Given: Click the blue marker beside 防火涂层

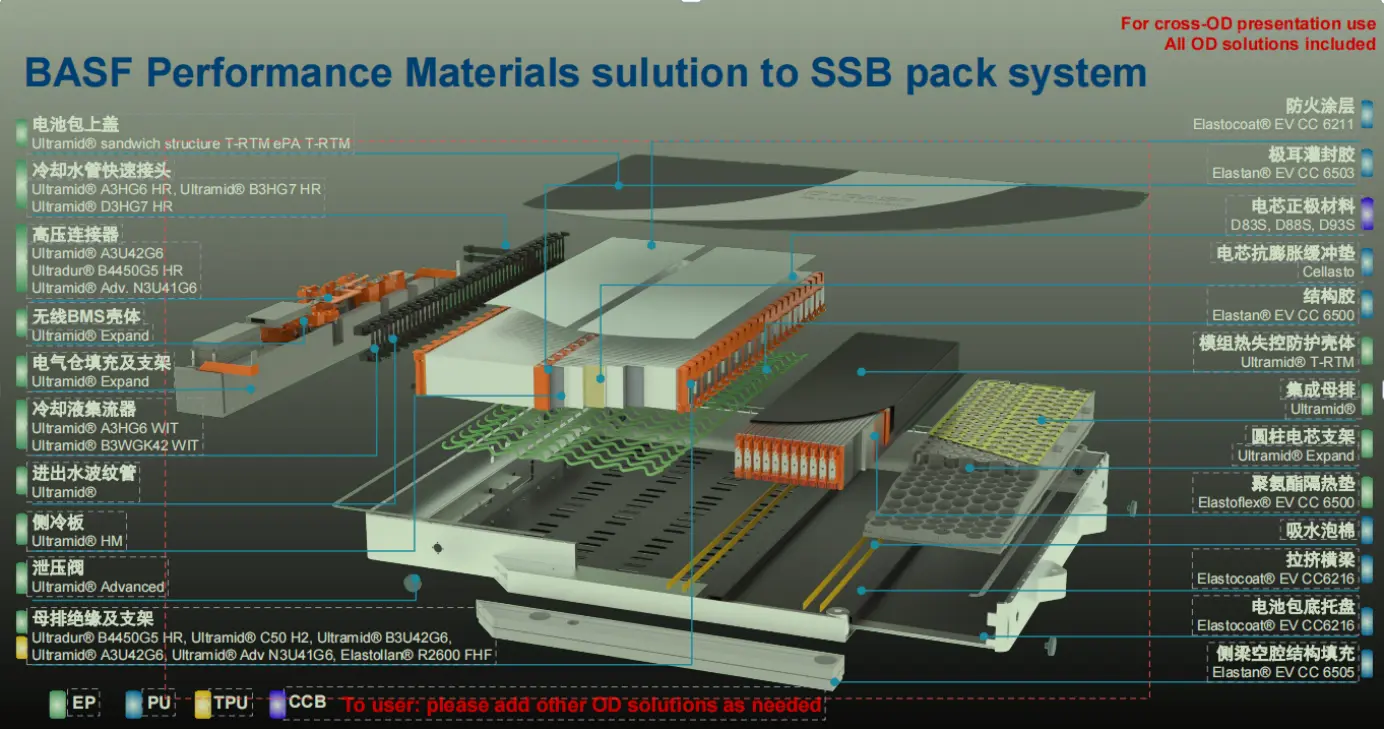Looking at the screenshot, I should (x=1367, y=113).
